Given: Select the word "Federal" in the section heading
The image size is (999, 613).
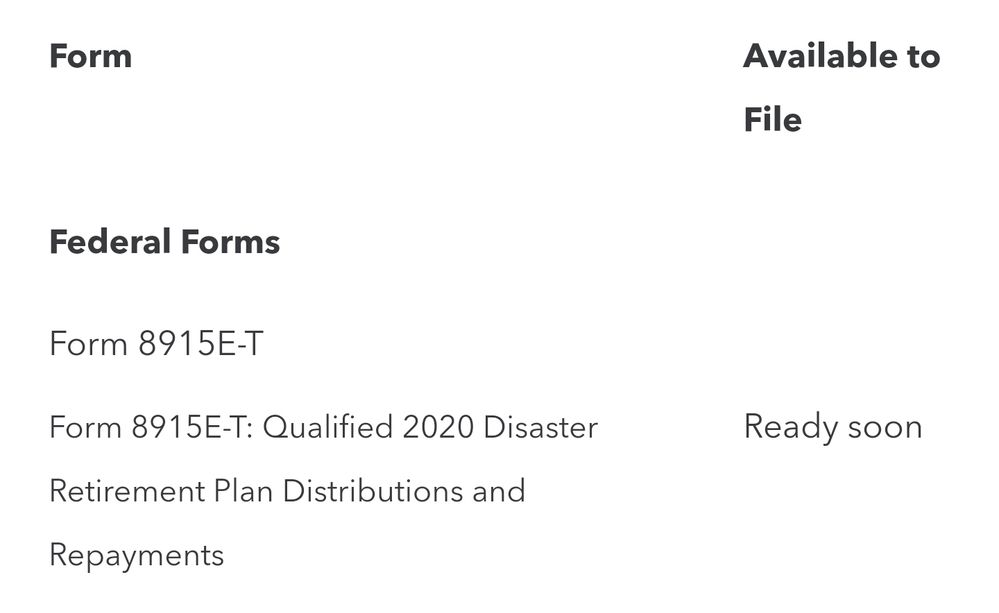Looking at the screenshot, I should 109,242.
